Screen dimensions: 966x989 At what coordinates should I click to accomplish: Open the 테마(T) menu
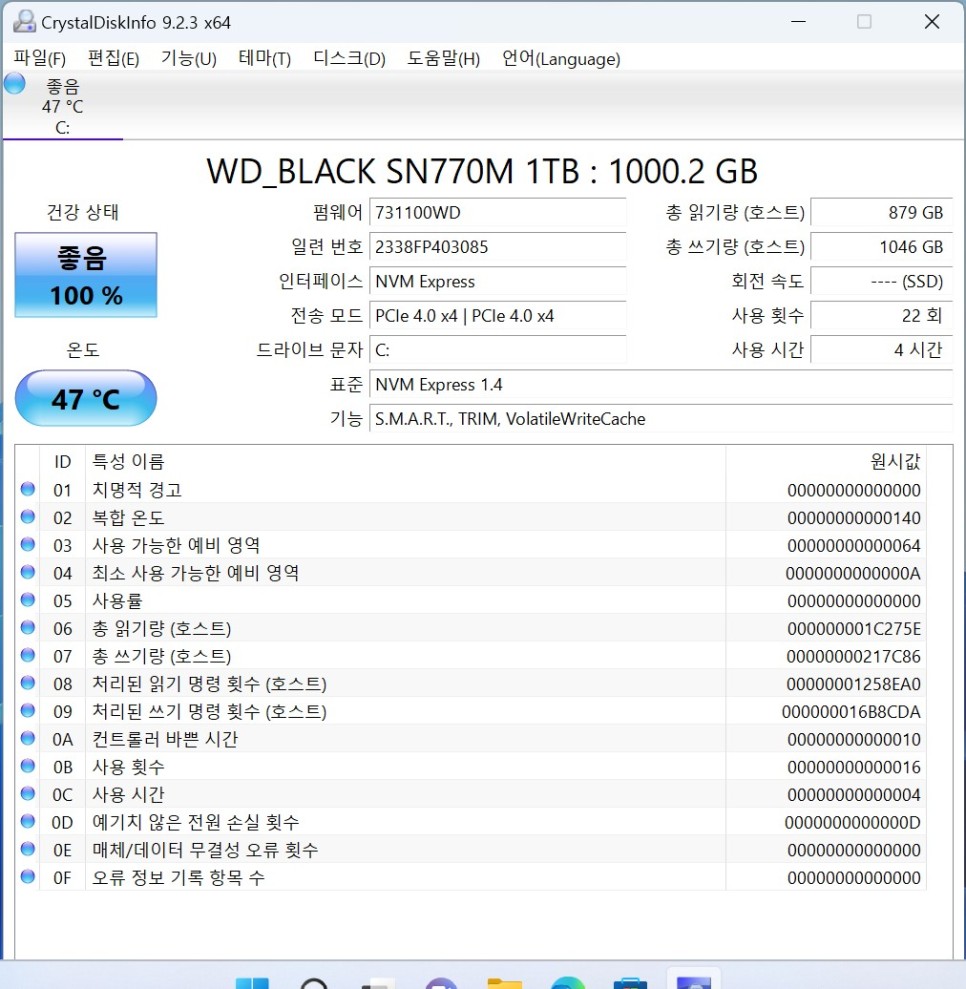click(264, 59)
